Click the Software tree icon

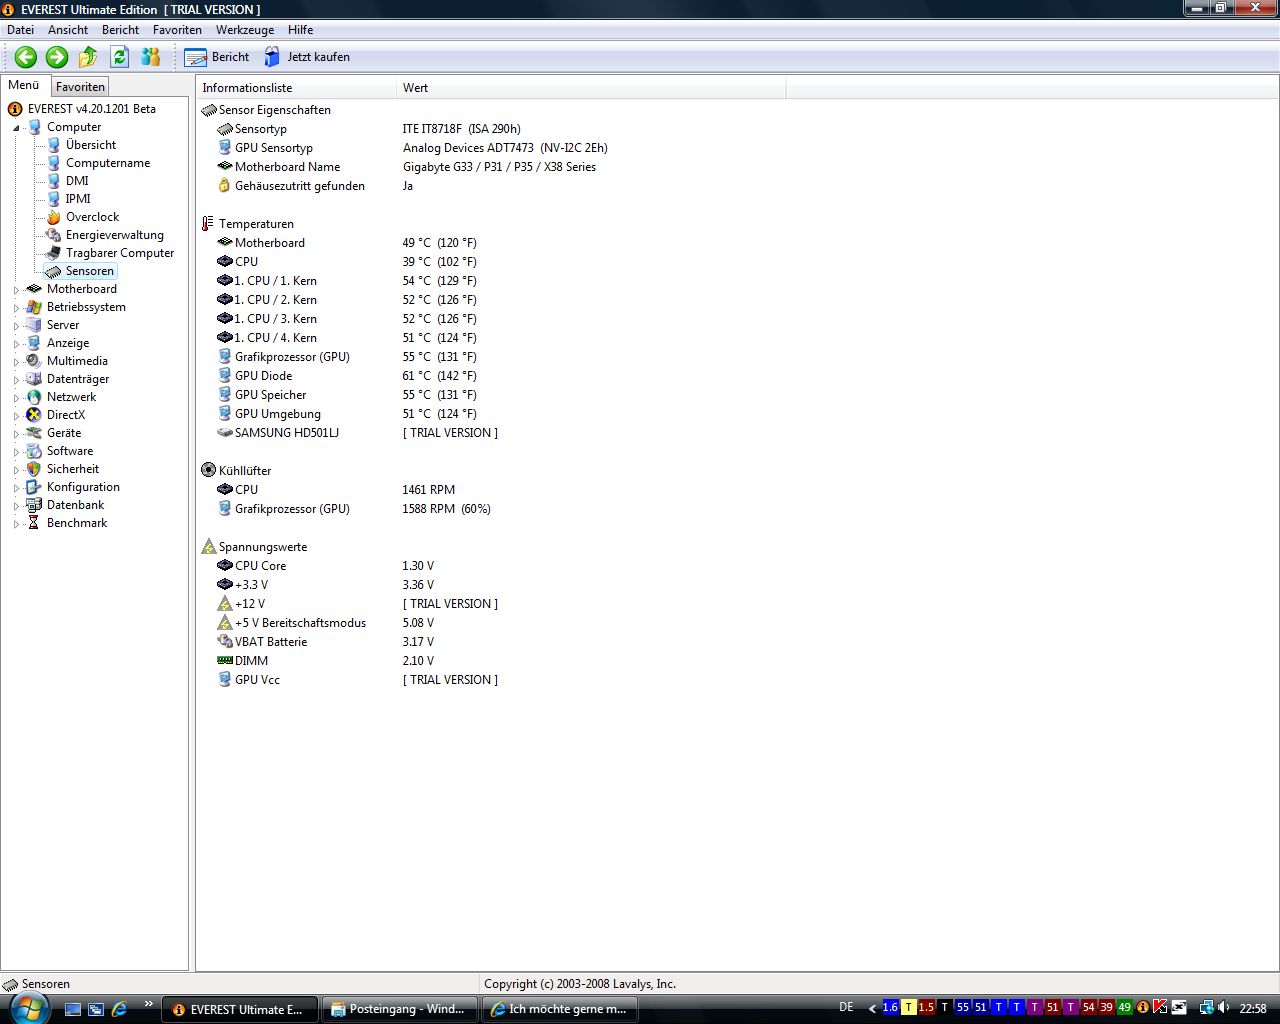[34, 451]
